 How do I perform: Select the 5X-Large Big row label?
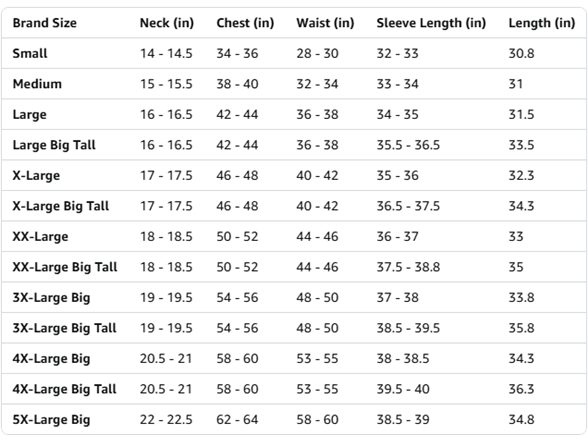[51, 420]
